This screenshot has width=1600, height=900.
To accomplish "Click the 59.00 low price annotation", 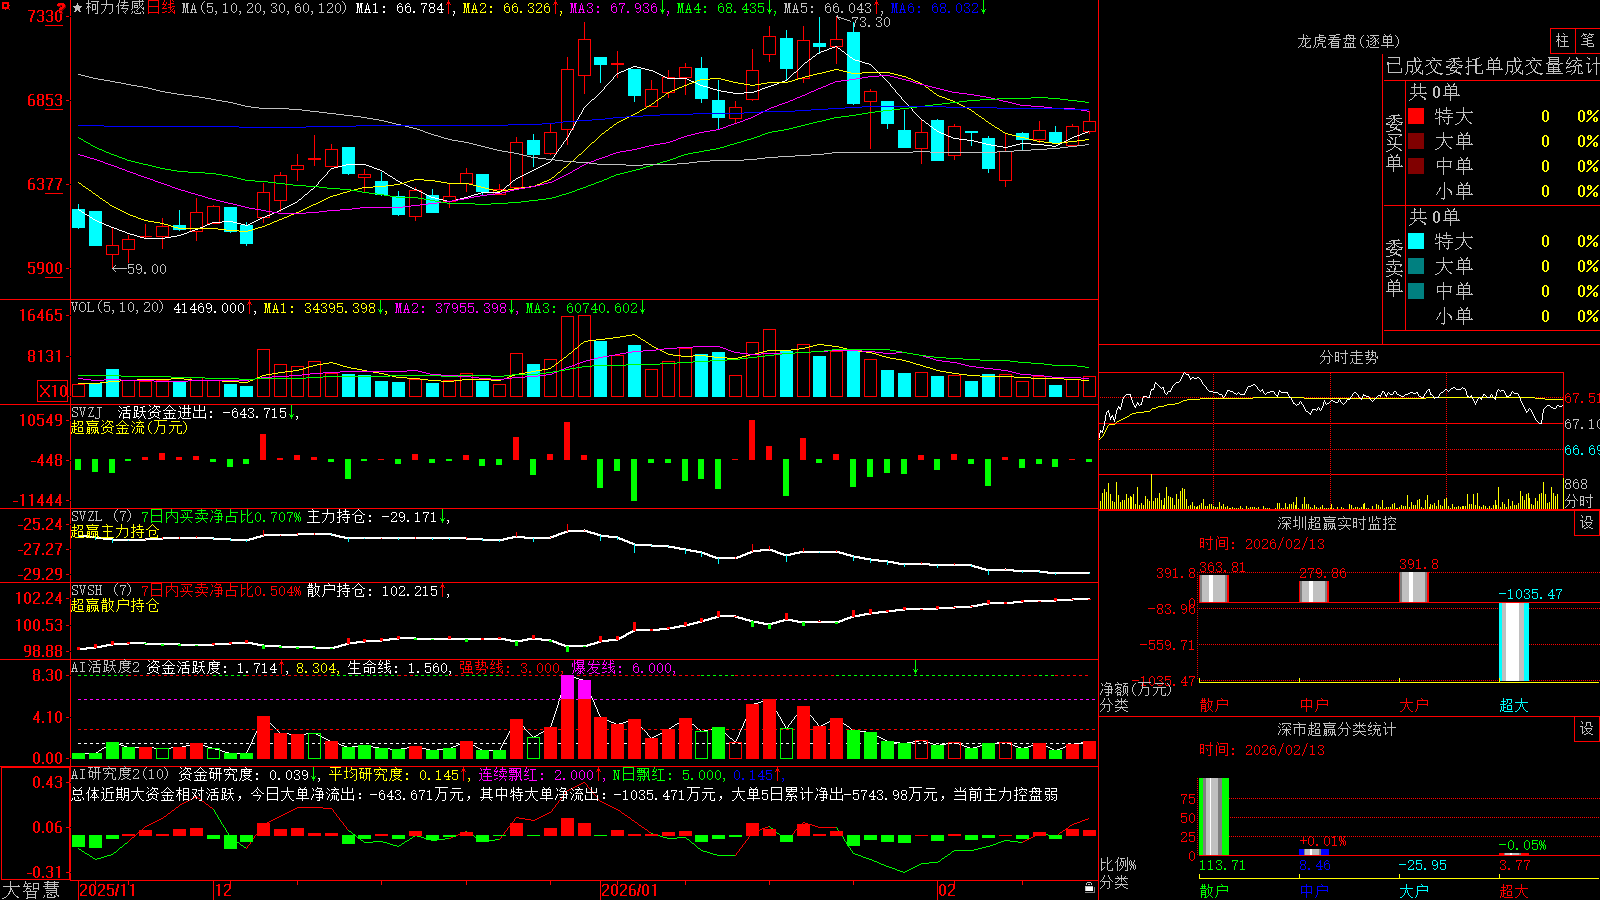I will click(147, 269).
